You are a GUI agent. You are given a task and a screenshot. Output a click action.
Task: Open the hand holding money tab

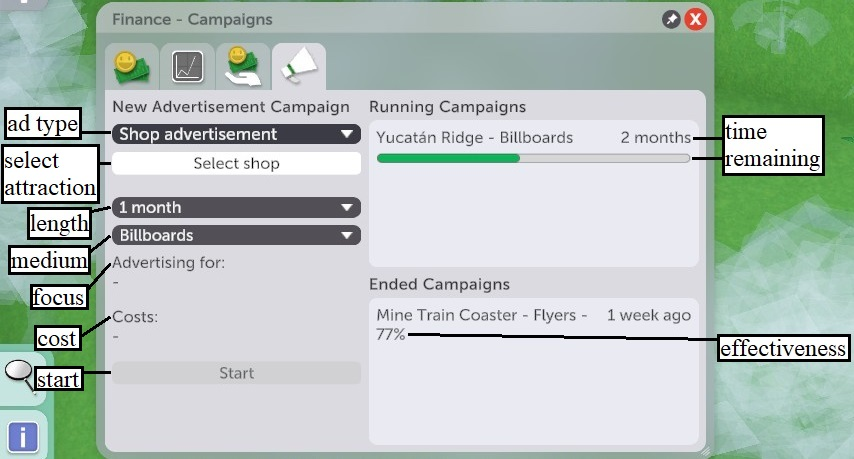point(242,66)
